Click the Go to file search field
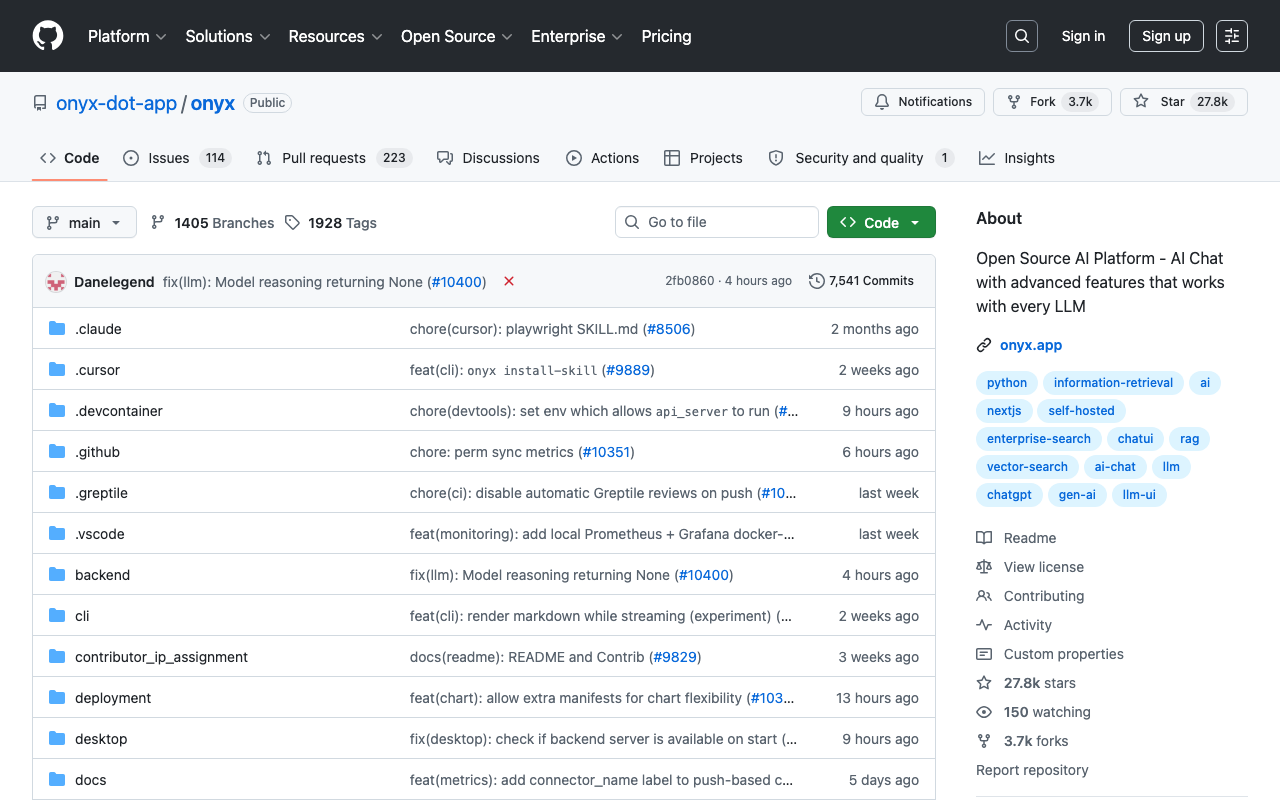Viewport: 1280px width, 800px height. 717,222
